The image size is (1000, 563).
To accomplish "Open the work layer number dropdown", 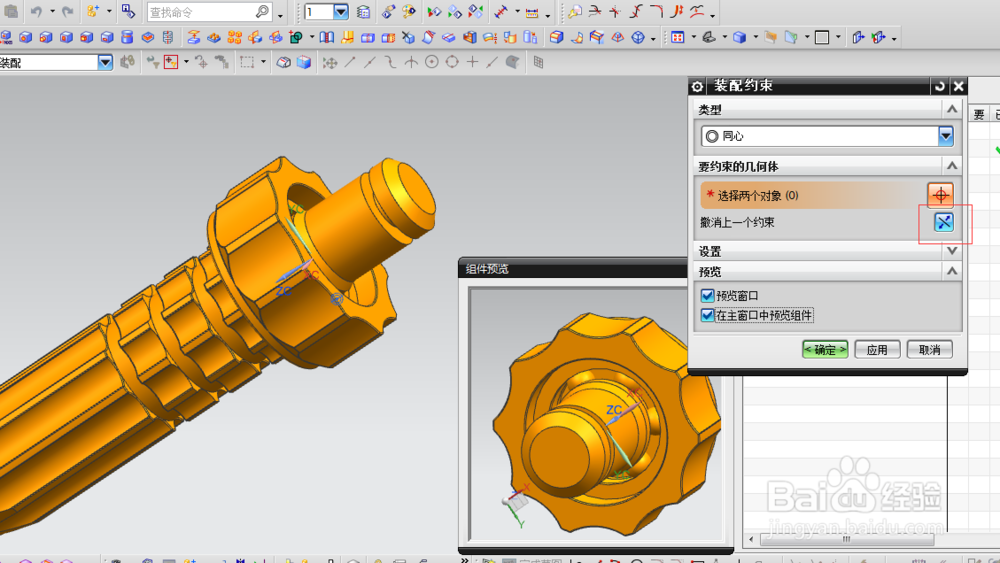I will 341,11.
